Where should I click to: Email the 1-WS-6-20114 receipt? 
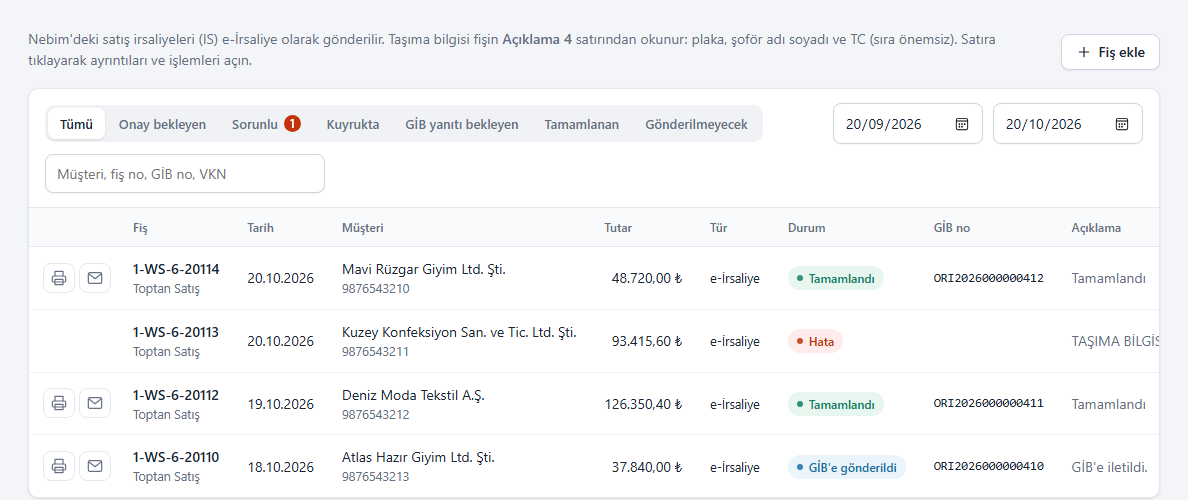[x=95, y=278]
